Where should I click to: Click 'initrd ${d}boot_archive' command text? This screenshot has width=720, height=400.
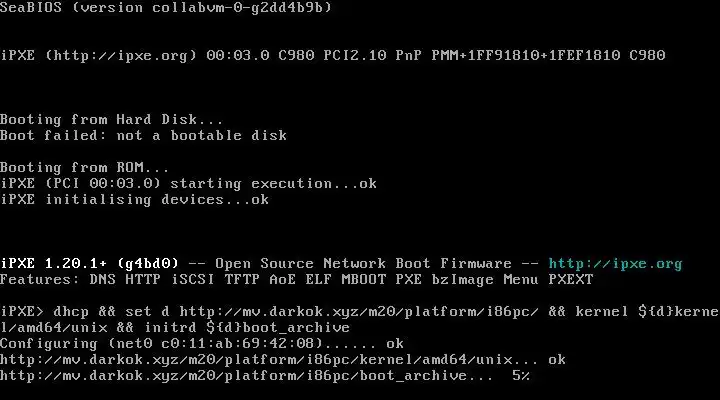point(247,328)
